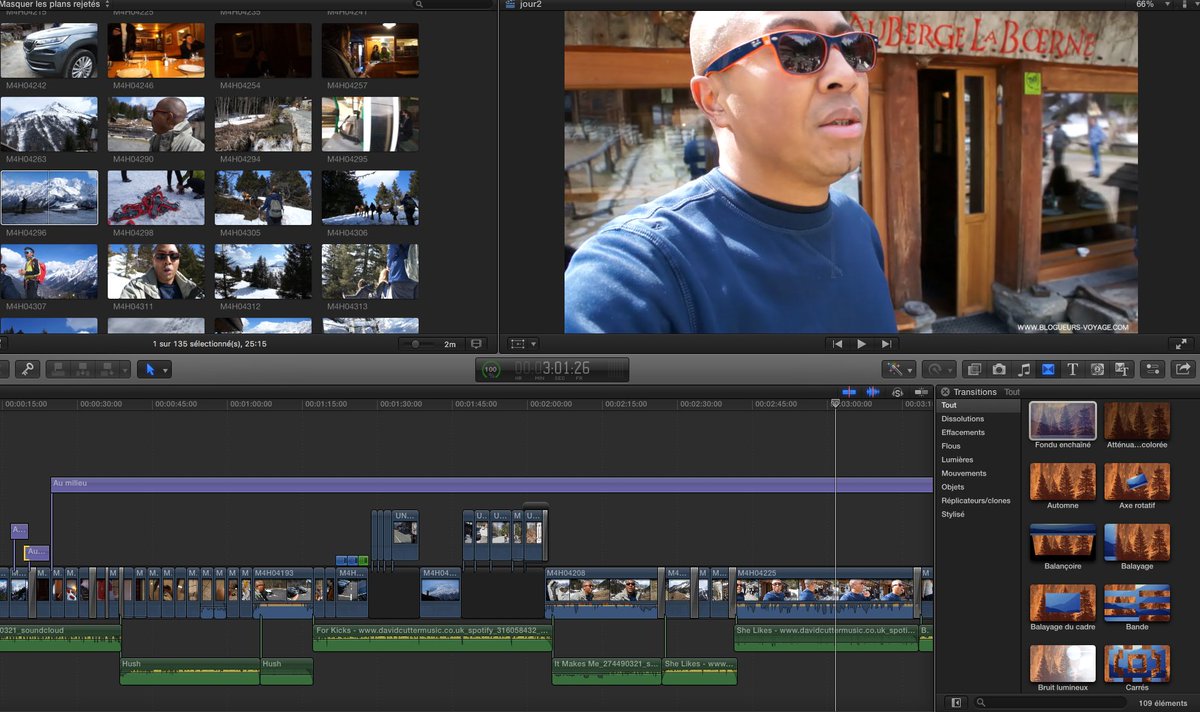The height and width of the screenshot is (712, 1200).
Task: Show the Photos browser camera icon
Action: (x=999, y=369)
